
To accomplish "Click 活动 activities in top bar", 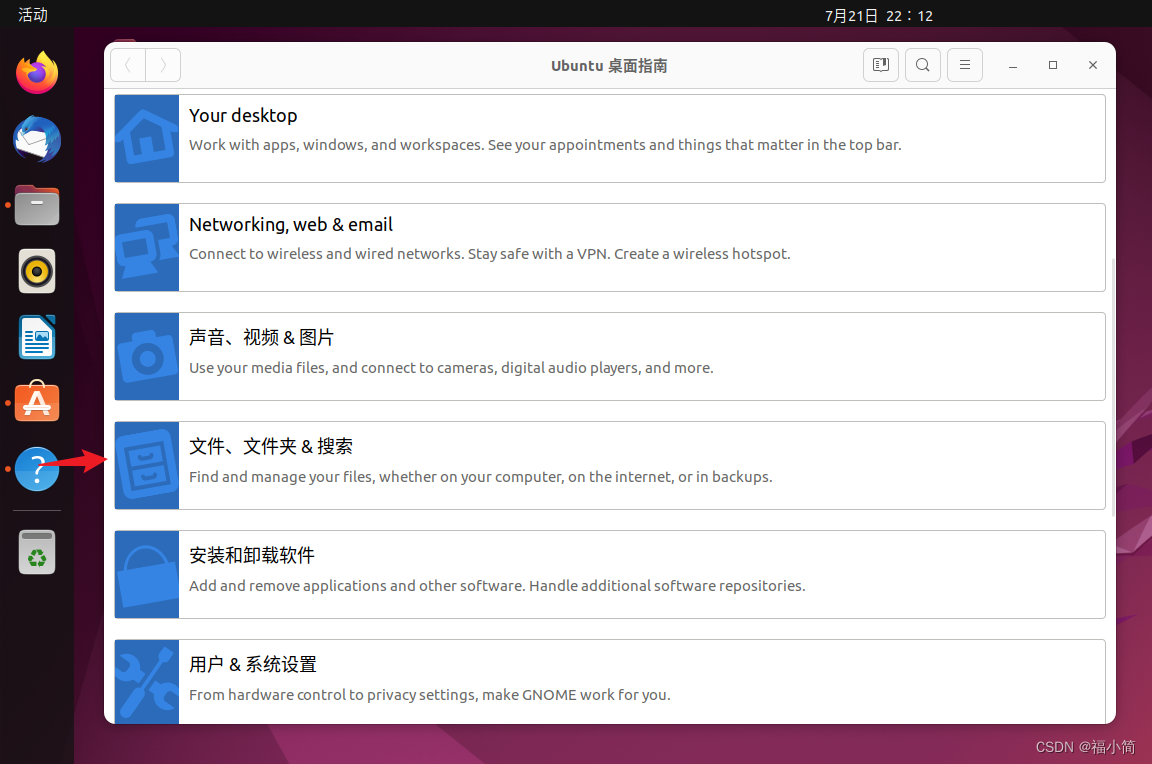I will click(x=32, y=15).
